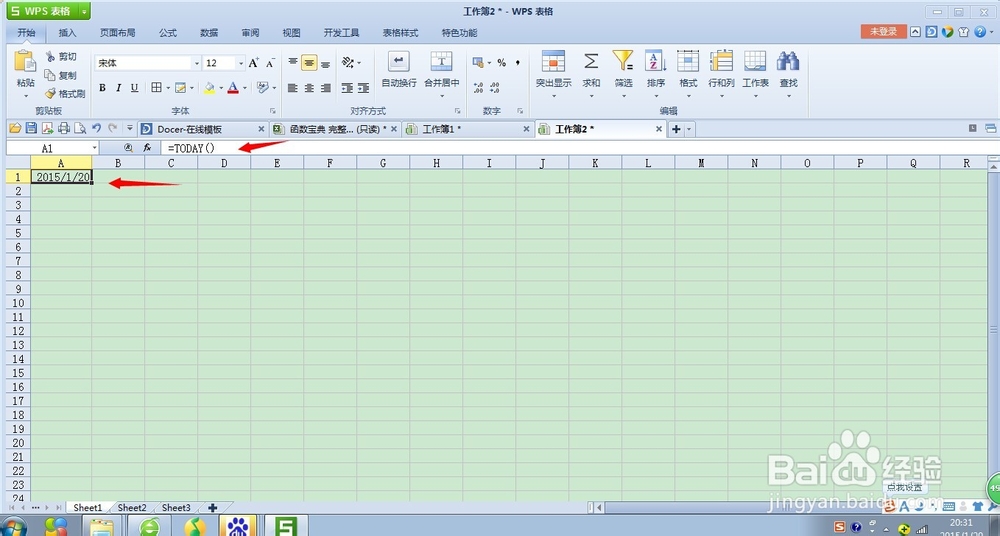Viewport: 1000px width, 536px height.
Task: Cut selection with the 剪切 scissors icon
Action: 50,57
